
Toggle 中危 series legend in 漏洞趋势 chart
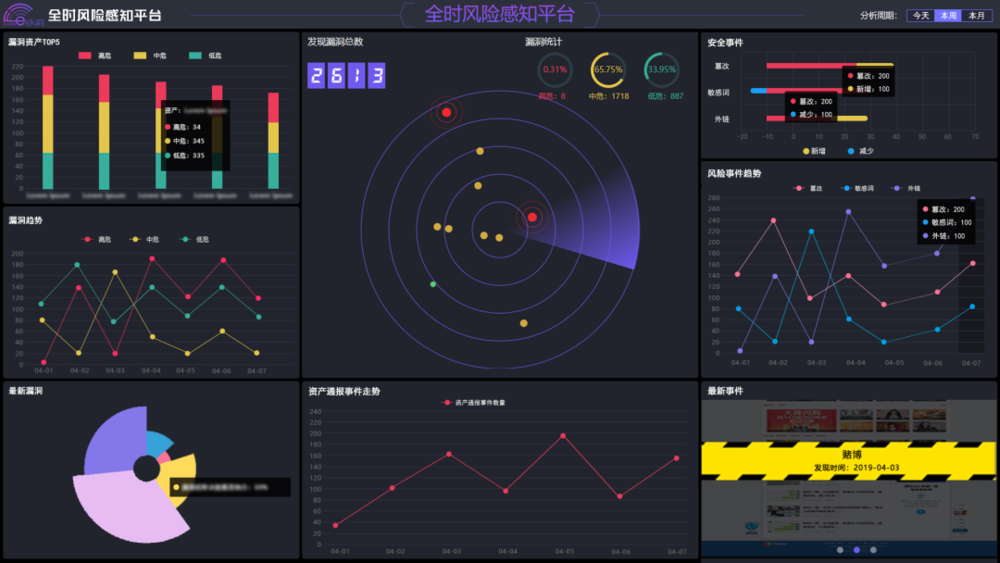[145, 239]
